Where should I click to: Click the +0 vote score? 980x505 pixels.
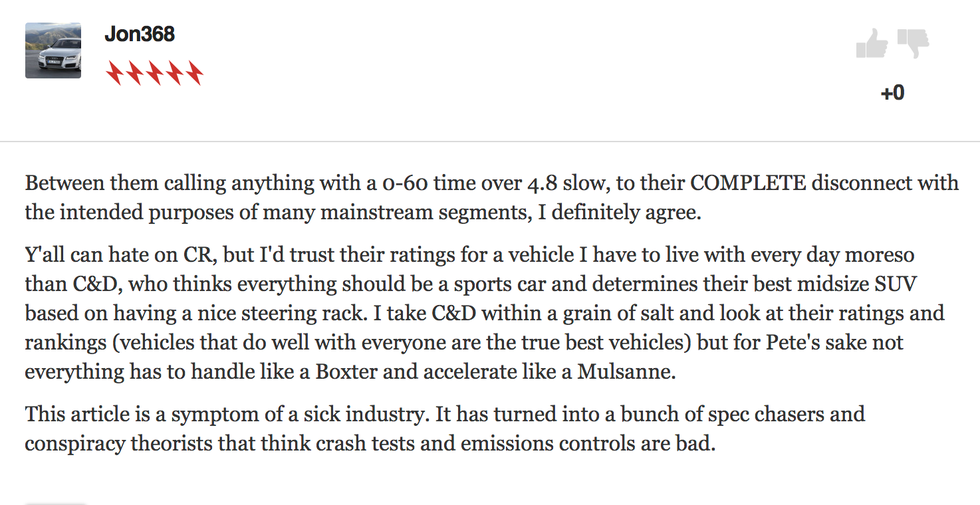click(892, 92)
